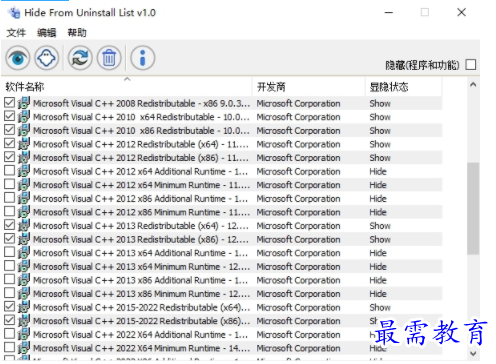Uncheck Visual C++ 2010 x86 Redistributable checkbox
This screenshot has height=364, width=496.
tap(9, 130)
